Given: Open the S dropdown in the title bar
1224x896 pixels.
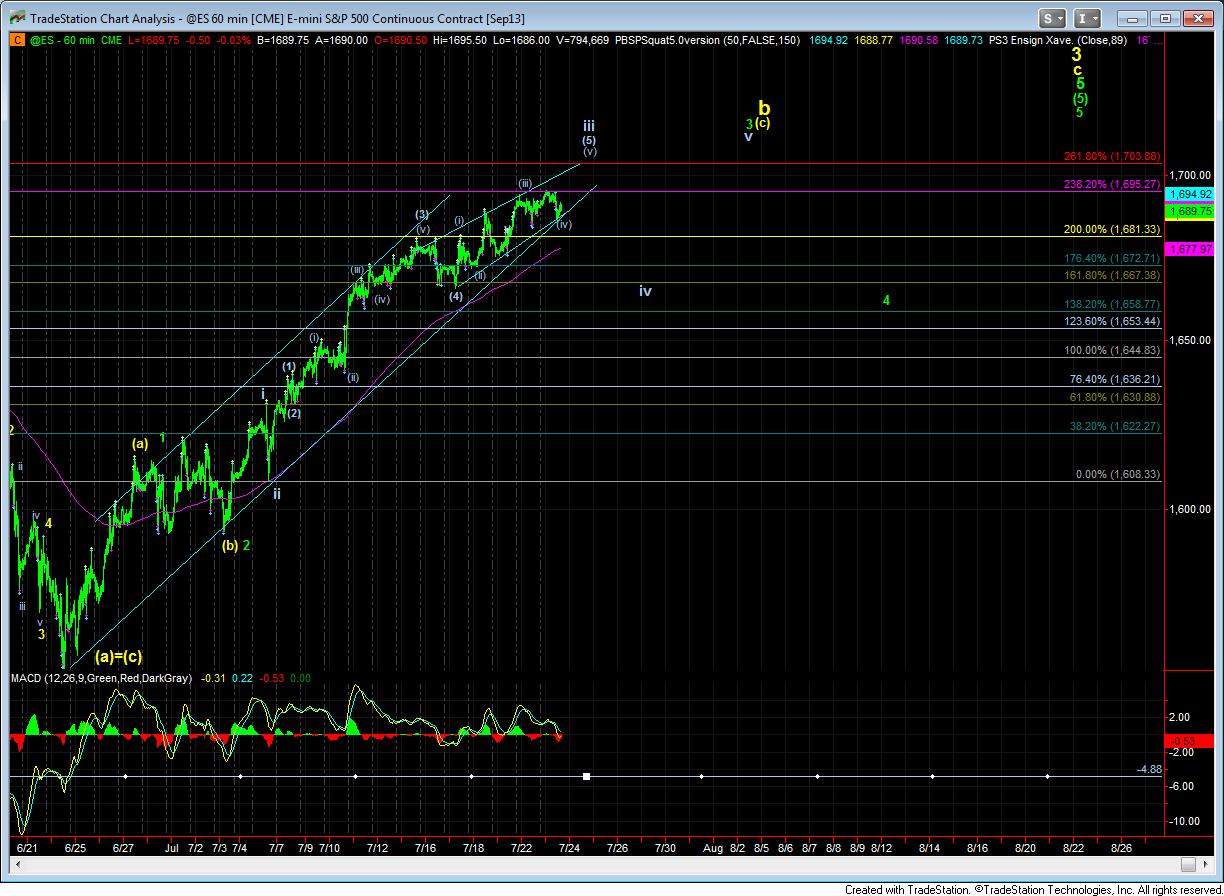Looking at the screenshot, I should point(1053,18).
